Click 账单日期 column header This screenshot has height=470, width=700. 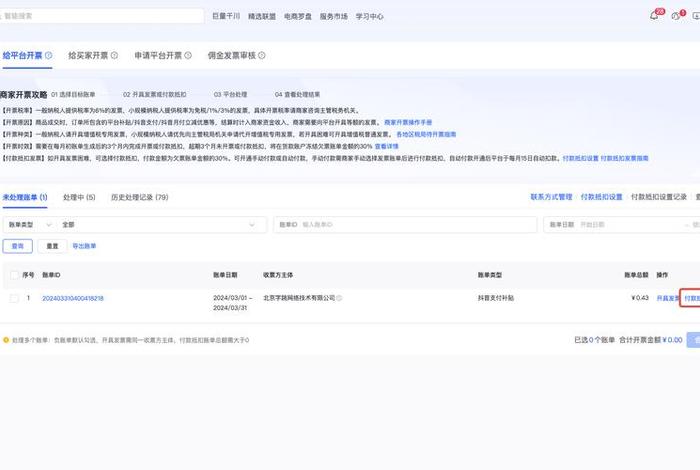225,275
